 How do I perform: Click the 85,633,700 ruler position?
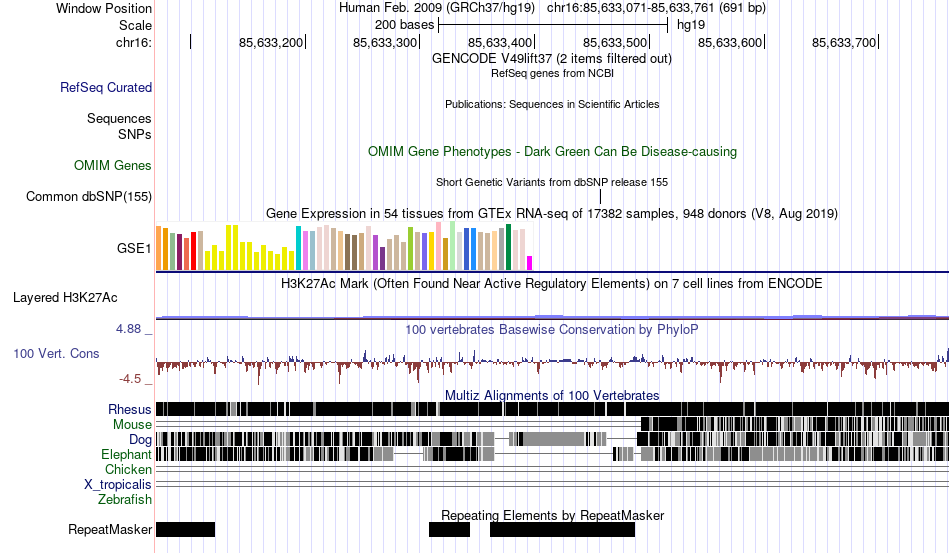(x=845, y=42)
